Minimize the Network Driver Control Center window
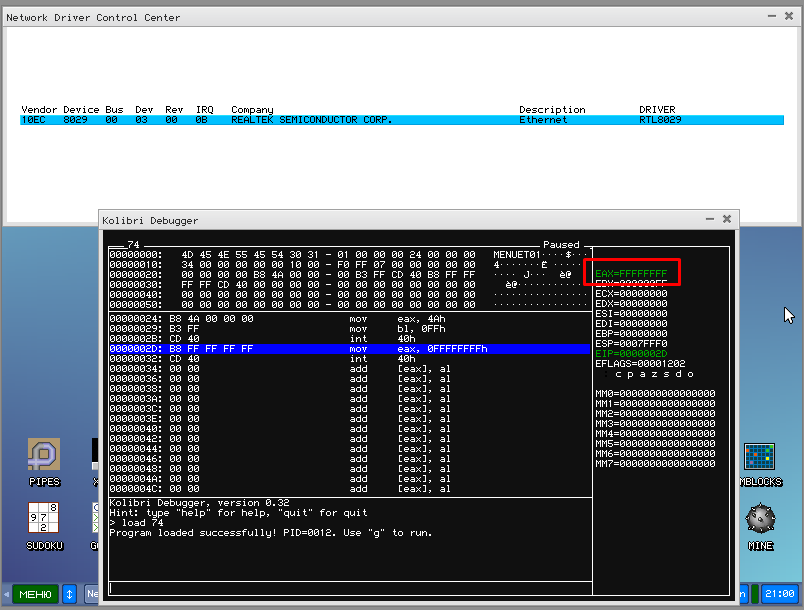The height and width of the screenshot is (610, 804). pos(770,16)
